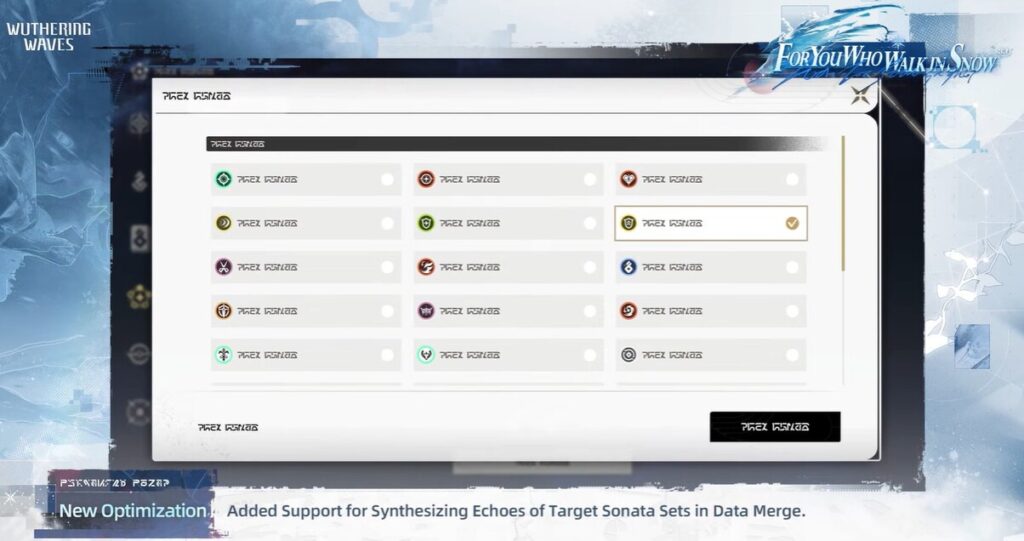Screen dimensions: 1024x541
Task: Click the red crosshair sonata set icon
Action: pyautogui.click(x=426, y=180)
